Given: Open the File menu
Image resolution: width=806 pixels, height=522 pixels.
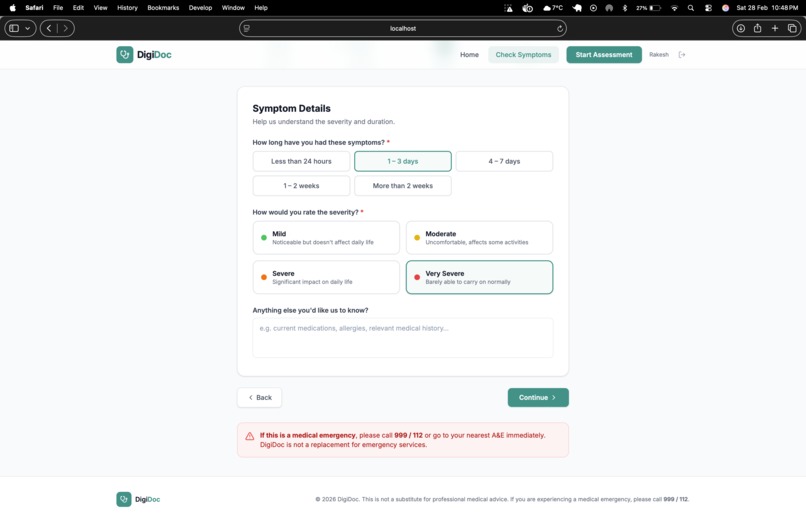Looking at the screenshot, I should (58, 8).
